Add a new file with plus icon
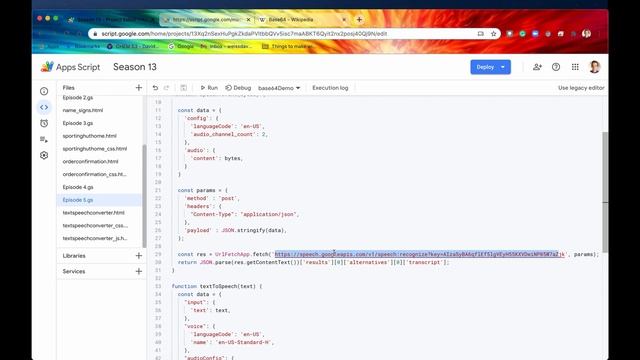 (139, 88)
